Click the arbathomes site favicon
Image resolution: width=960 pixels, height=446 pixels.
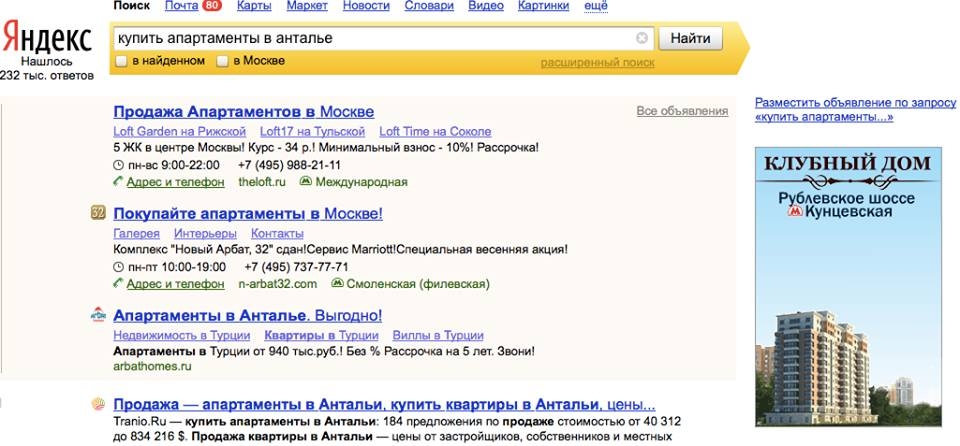[x=98, y=315]
